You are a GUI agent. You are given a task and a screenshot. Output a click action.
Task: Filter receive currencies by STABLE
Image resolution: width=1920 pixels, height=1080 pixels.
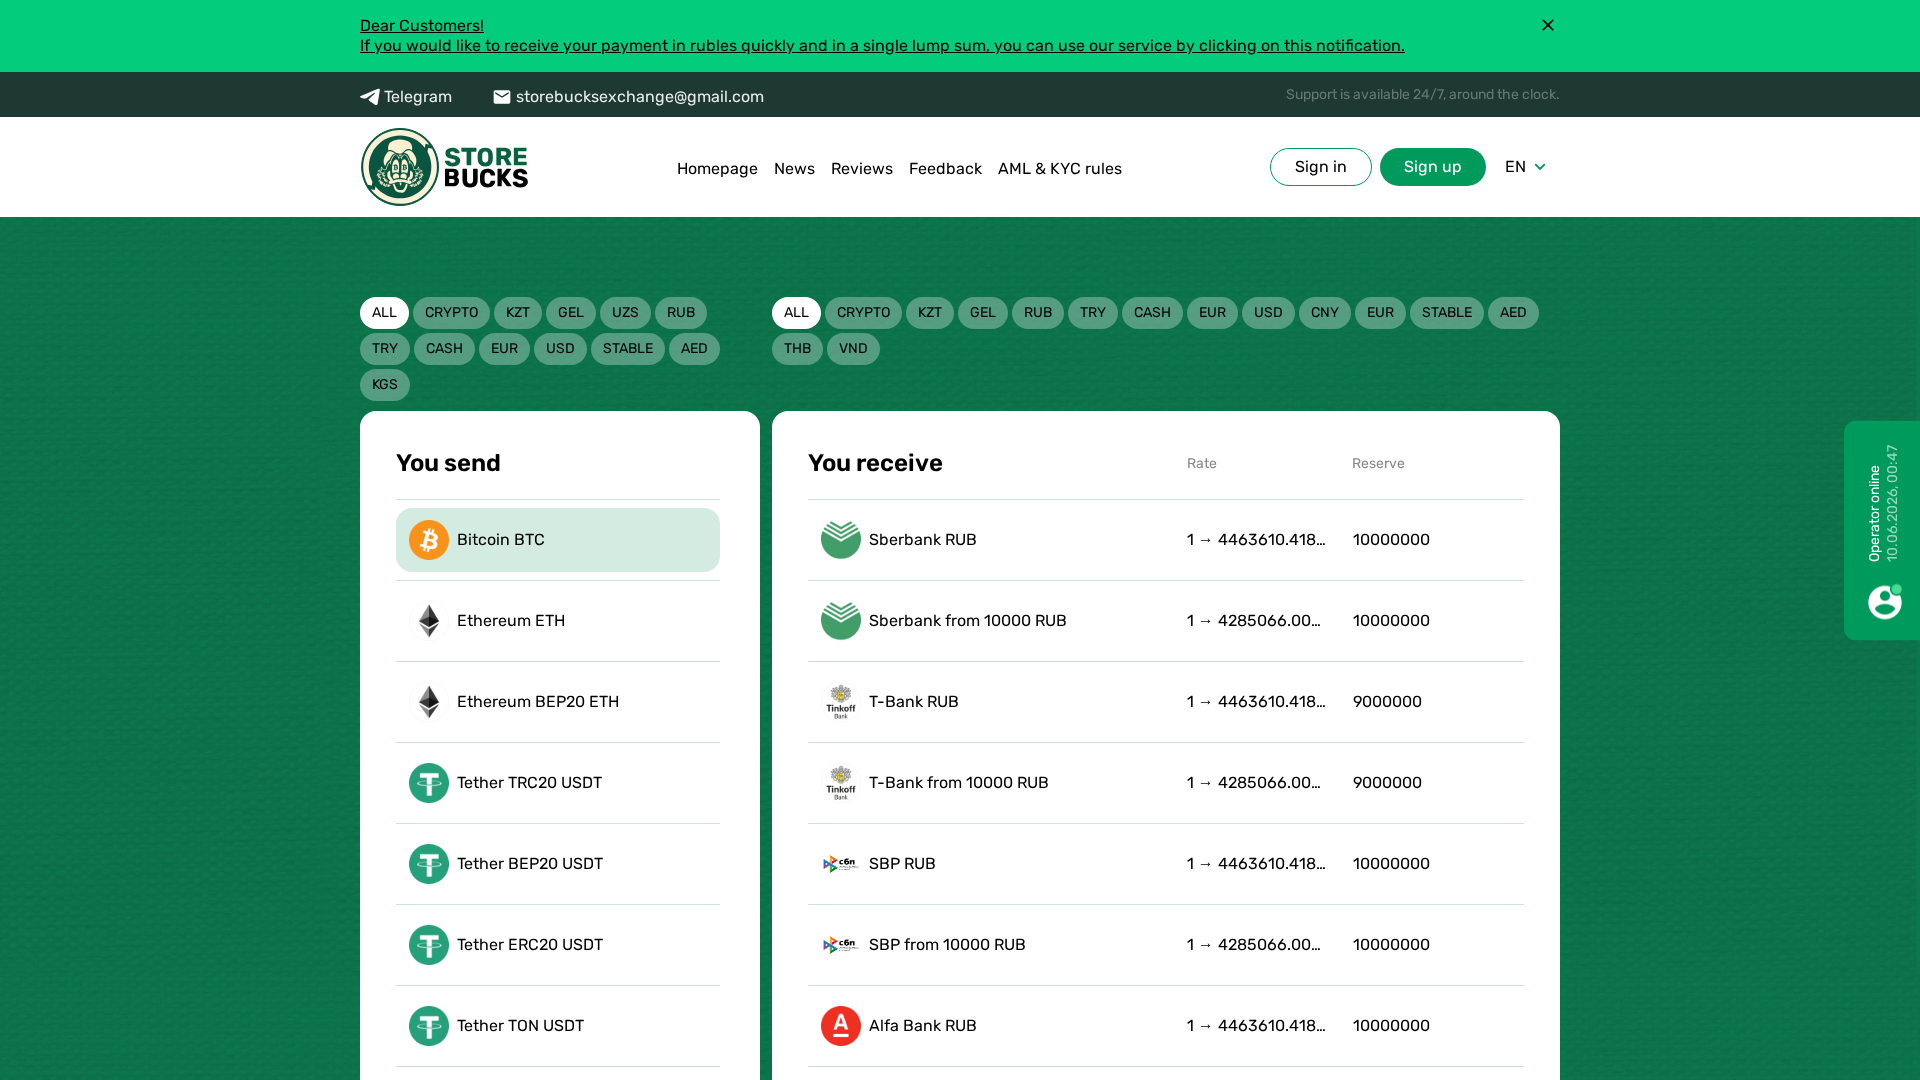coord(1447,313)
